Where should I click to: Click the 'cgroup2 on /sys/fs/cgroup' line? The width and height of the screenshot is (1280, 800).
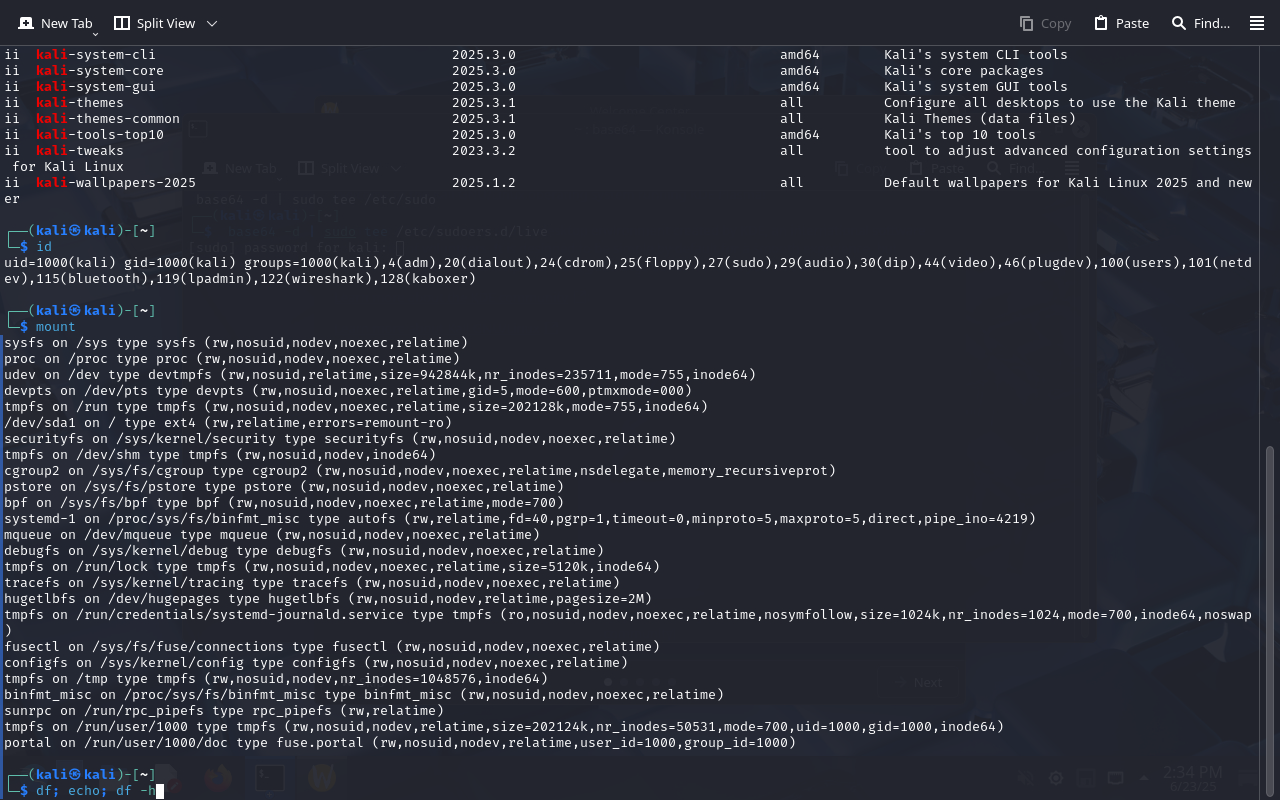tap(420, 471)
